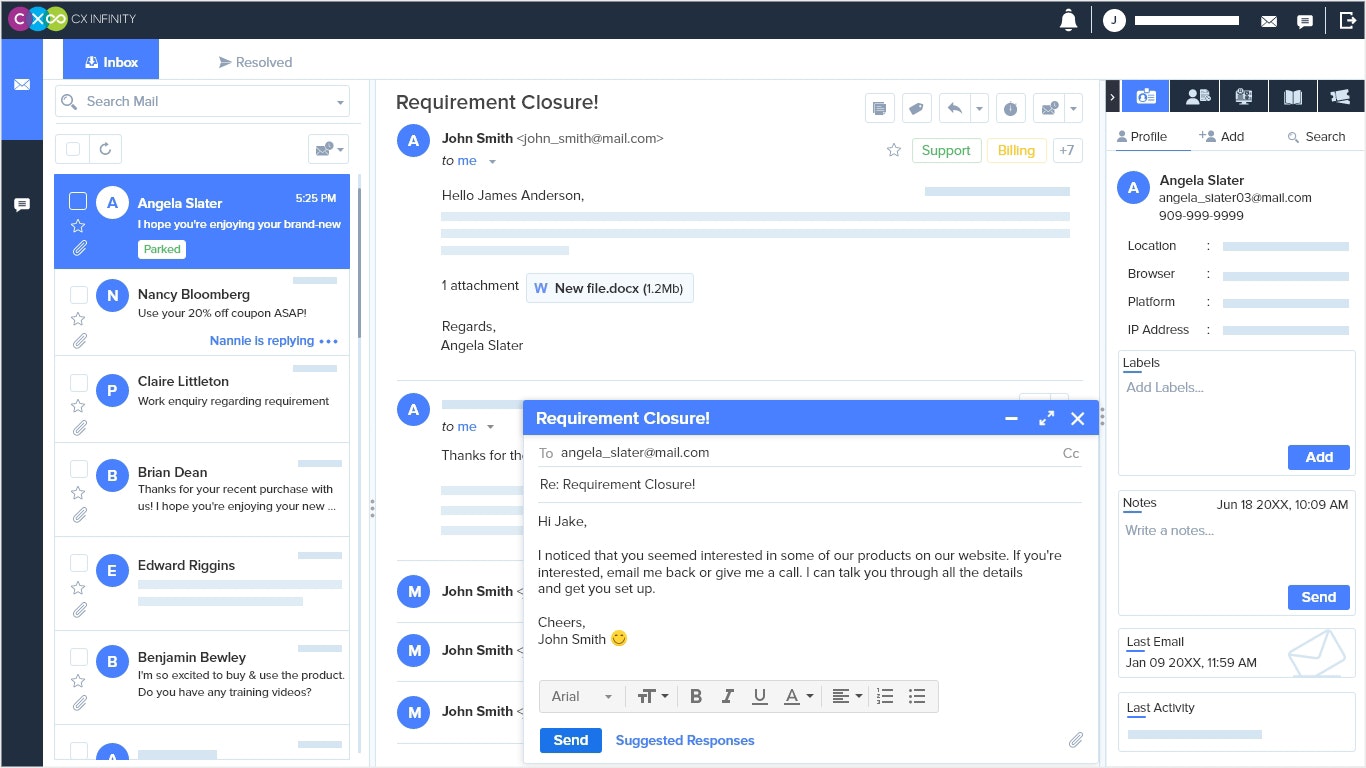
Task: Show the +7 more tags
Action: tap(1067, 150)
